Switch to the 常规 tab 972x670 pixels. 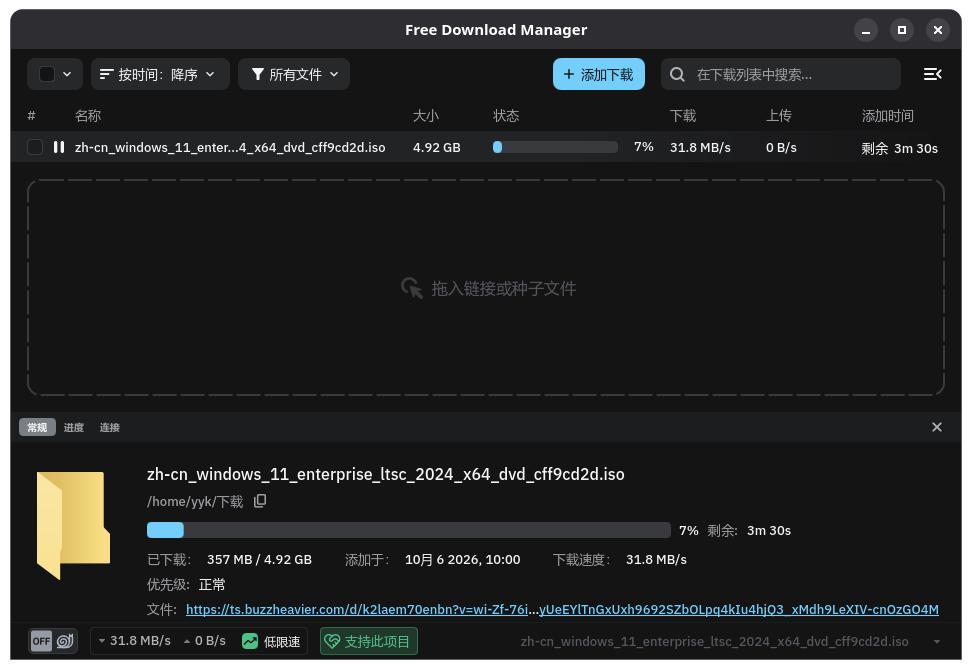pyautogui.click(x=37, y=427)
